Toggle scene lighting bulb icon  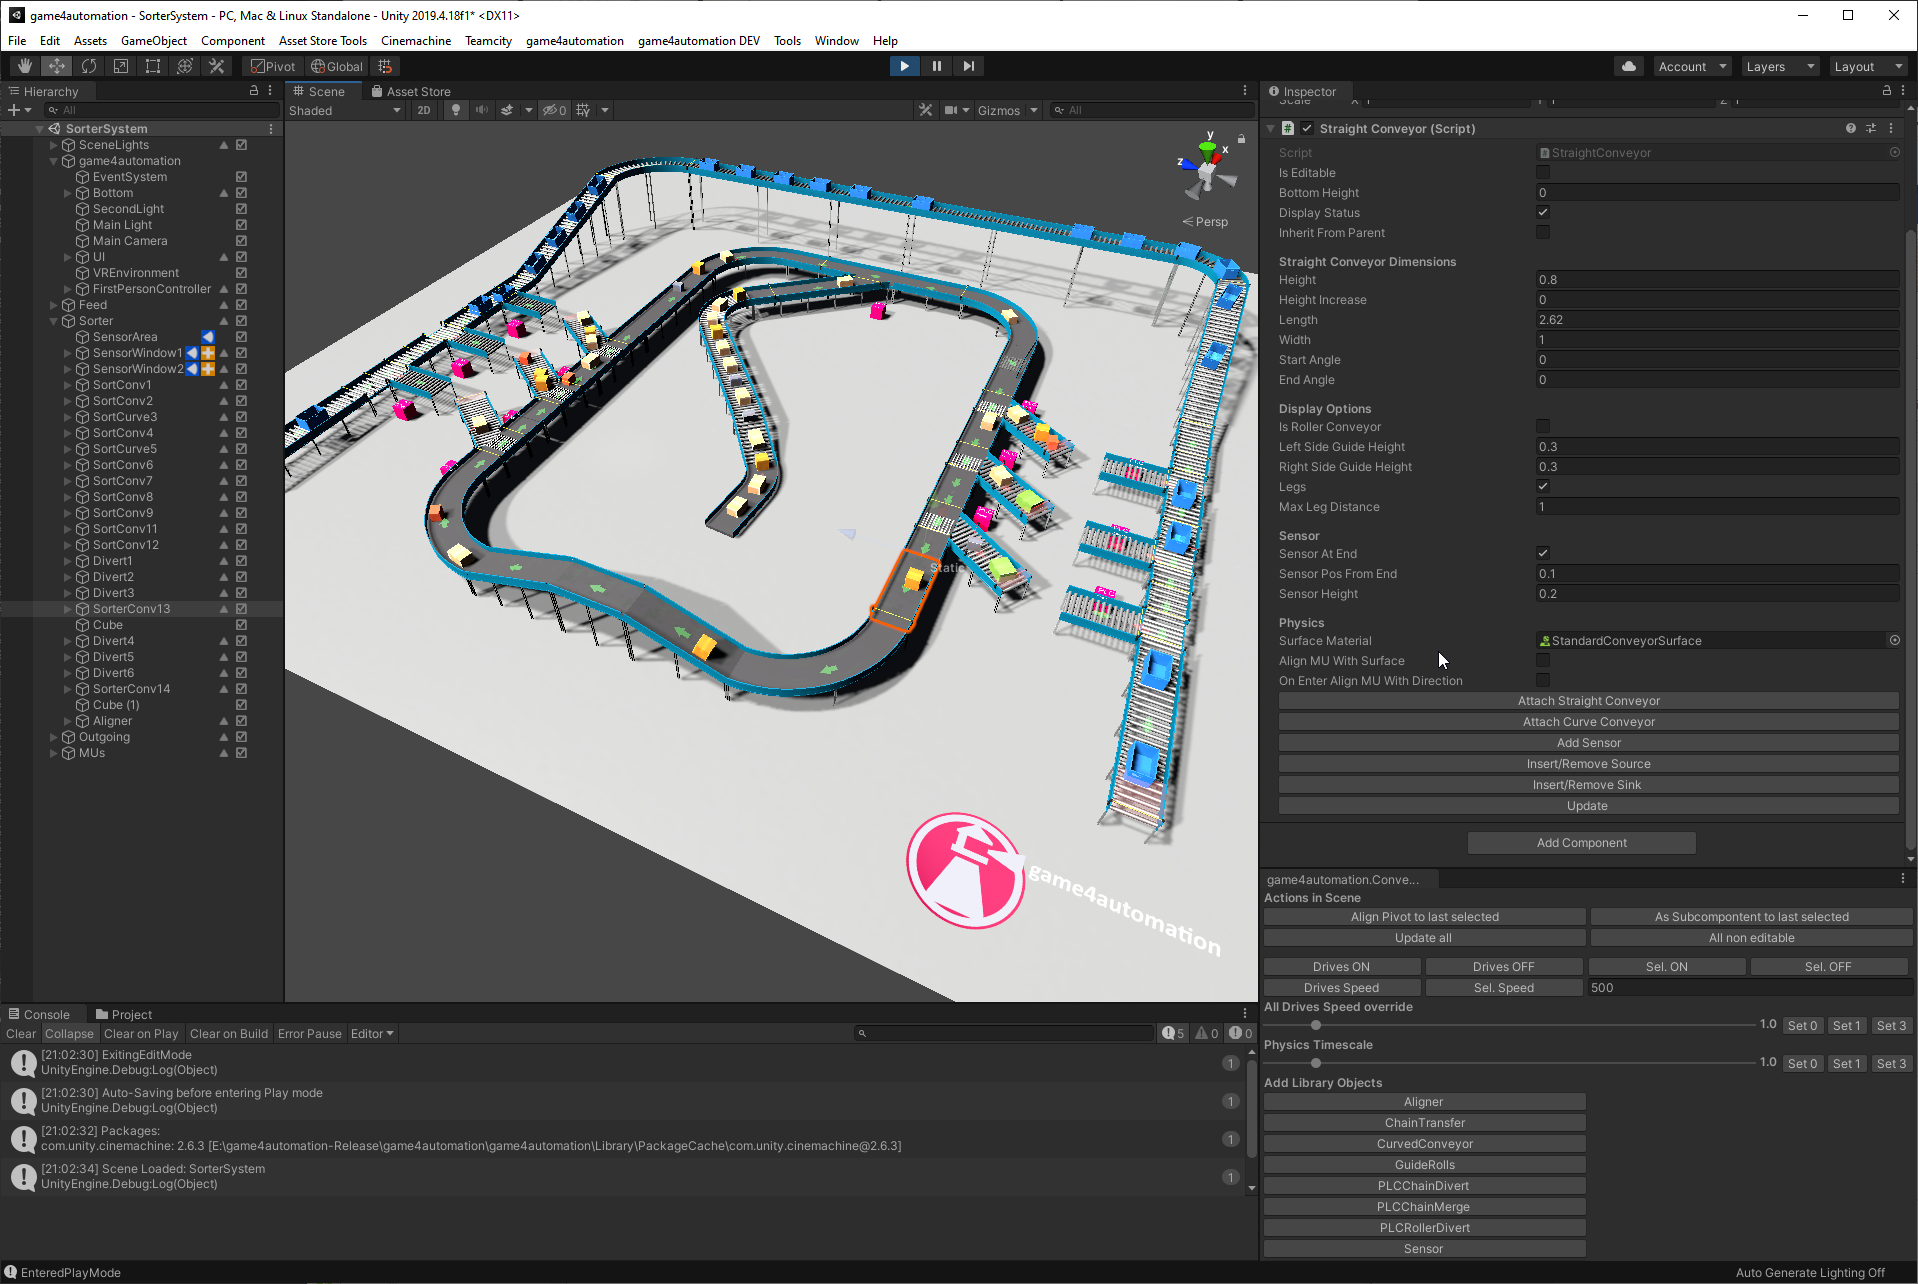456,110
